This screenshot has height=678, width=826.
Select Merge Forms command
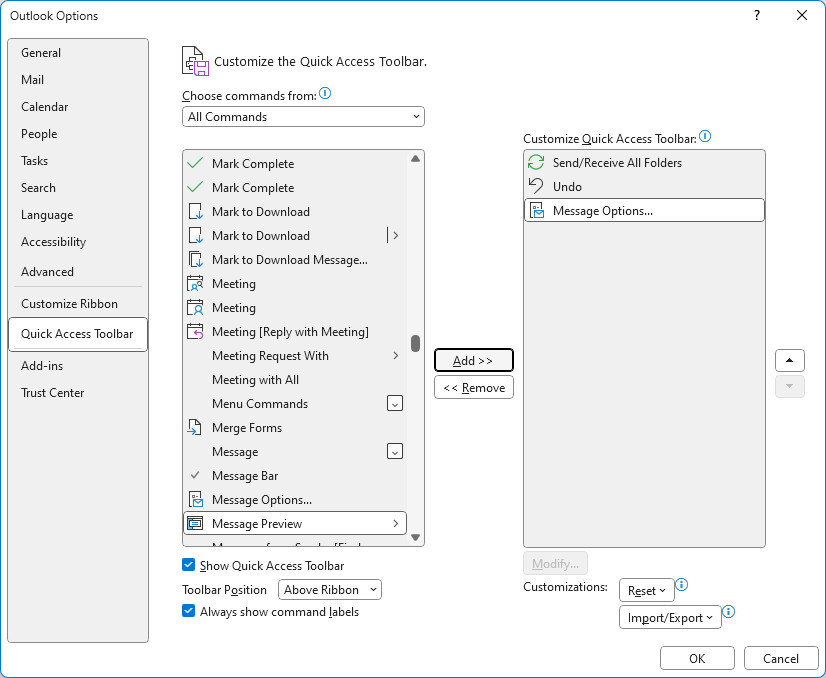295,428
